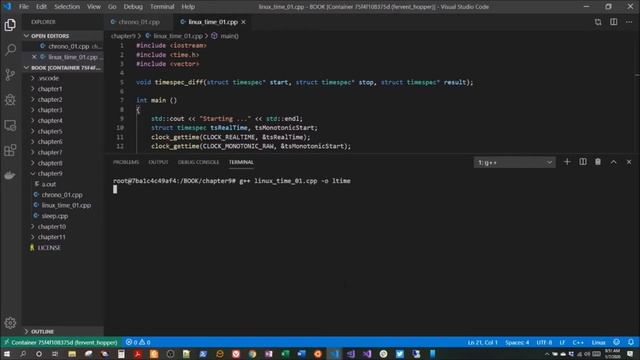Open the Search view in activity bar
640x360 pixels.
click(x=10, y=50)
